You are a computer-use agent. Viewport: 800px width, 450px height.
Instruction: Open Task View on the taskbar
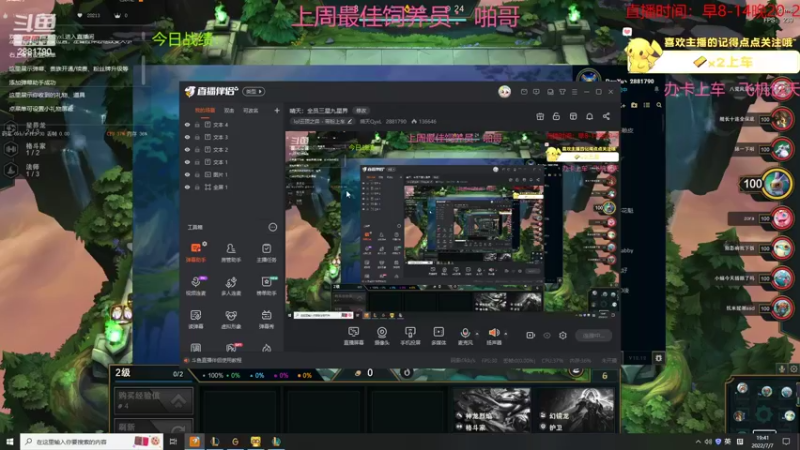pyautogui.click(x=173, y=441)
